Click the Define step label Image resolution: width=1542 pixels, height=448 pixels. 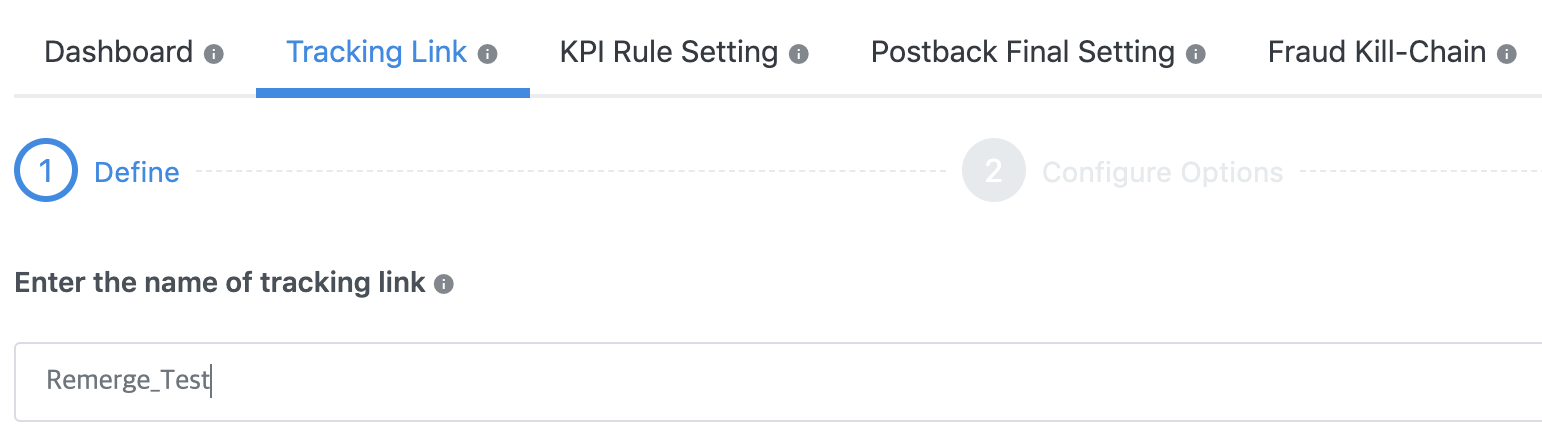[137, 172]
